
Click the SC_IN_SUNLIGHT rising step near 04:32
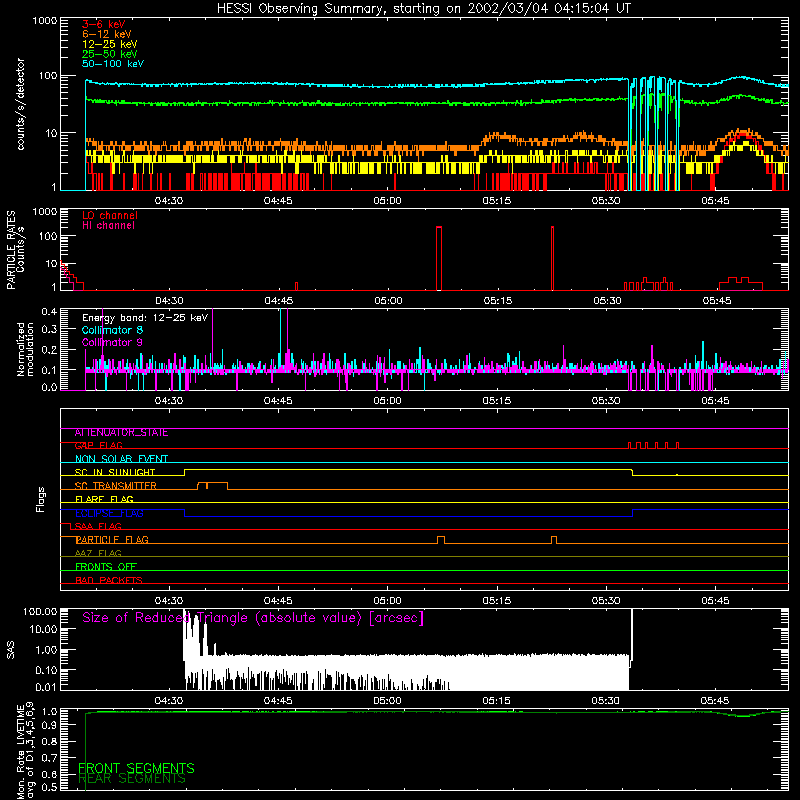[184, 472]
